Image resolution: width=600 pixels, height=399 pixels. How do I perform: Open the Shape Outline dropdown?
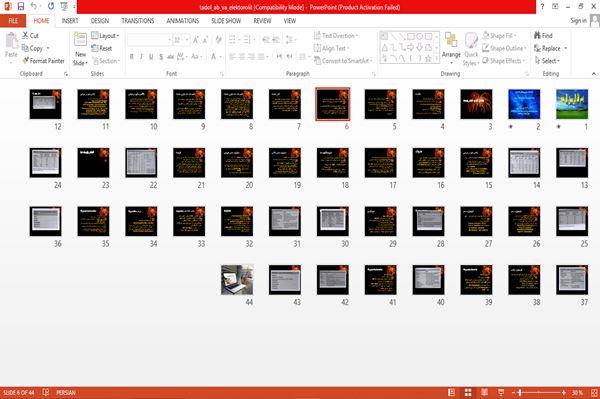click(504, 48)
